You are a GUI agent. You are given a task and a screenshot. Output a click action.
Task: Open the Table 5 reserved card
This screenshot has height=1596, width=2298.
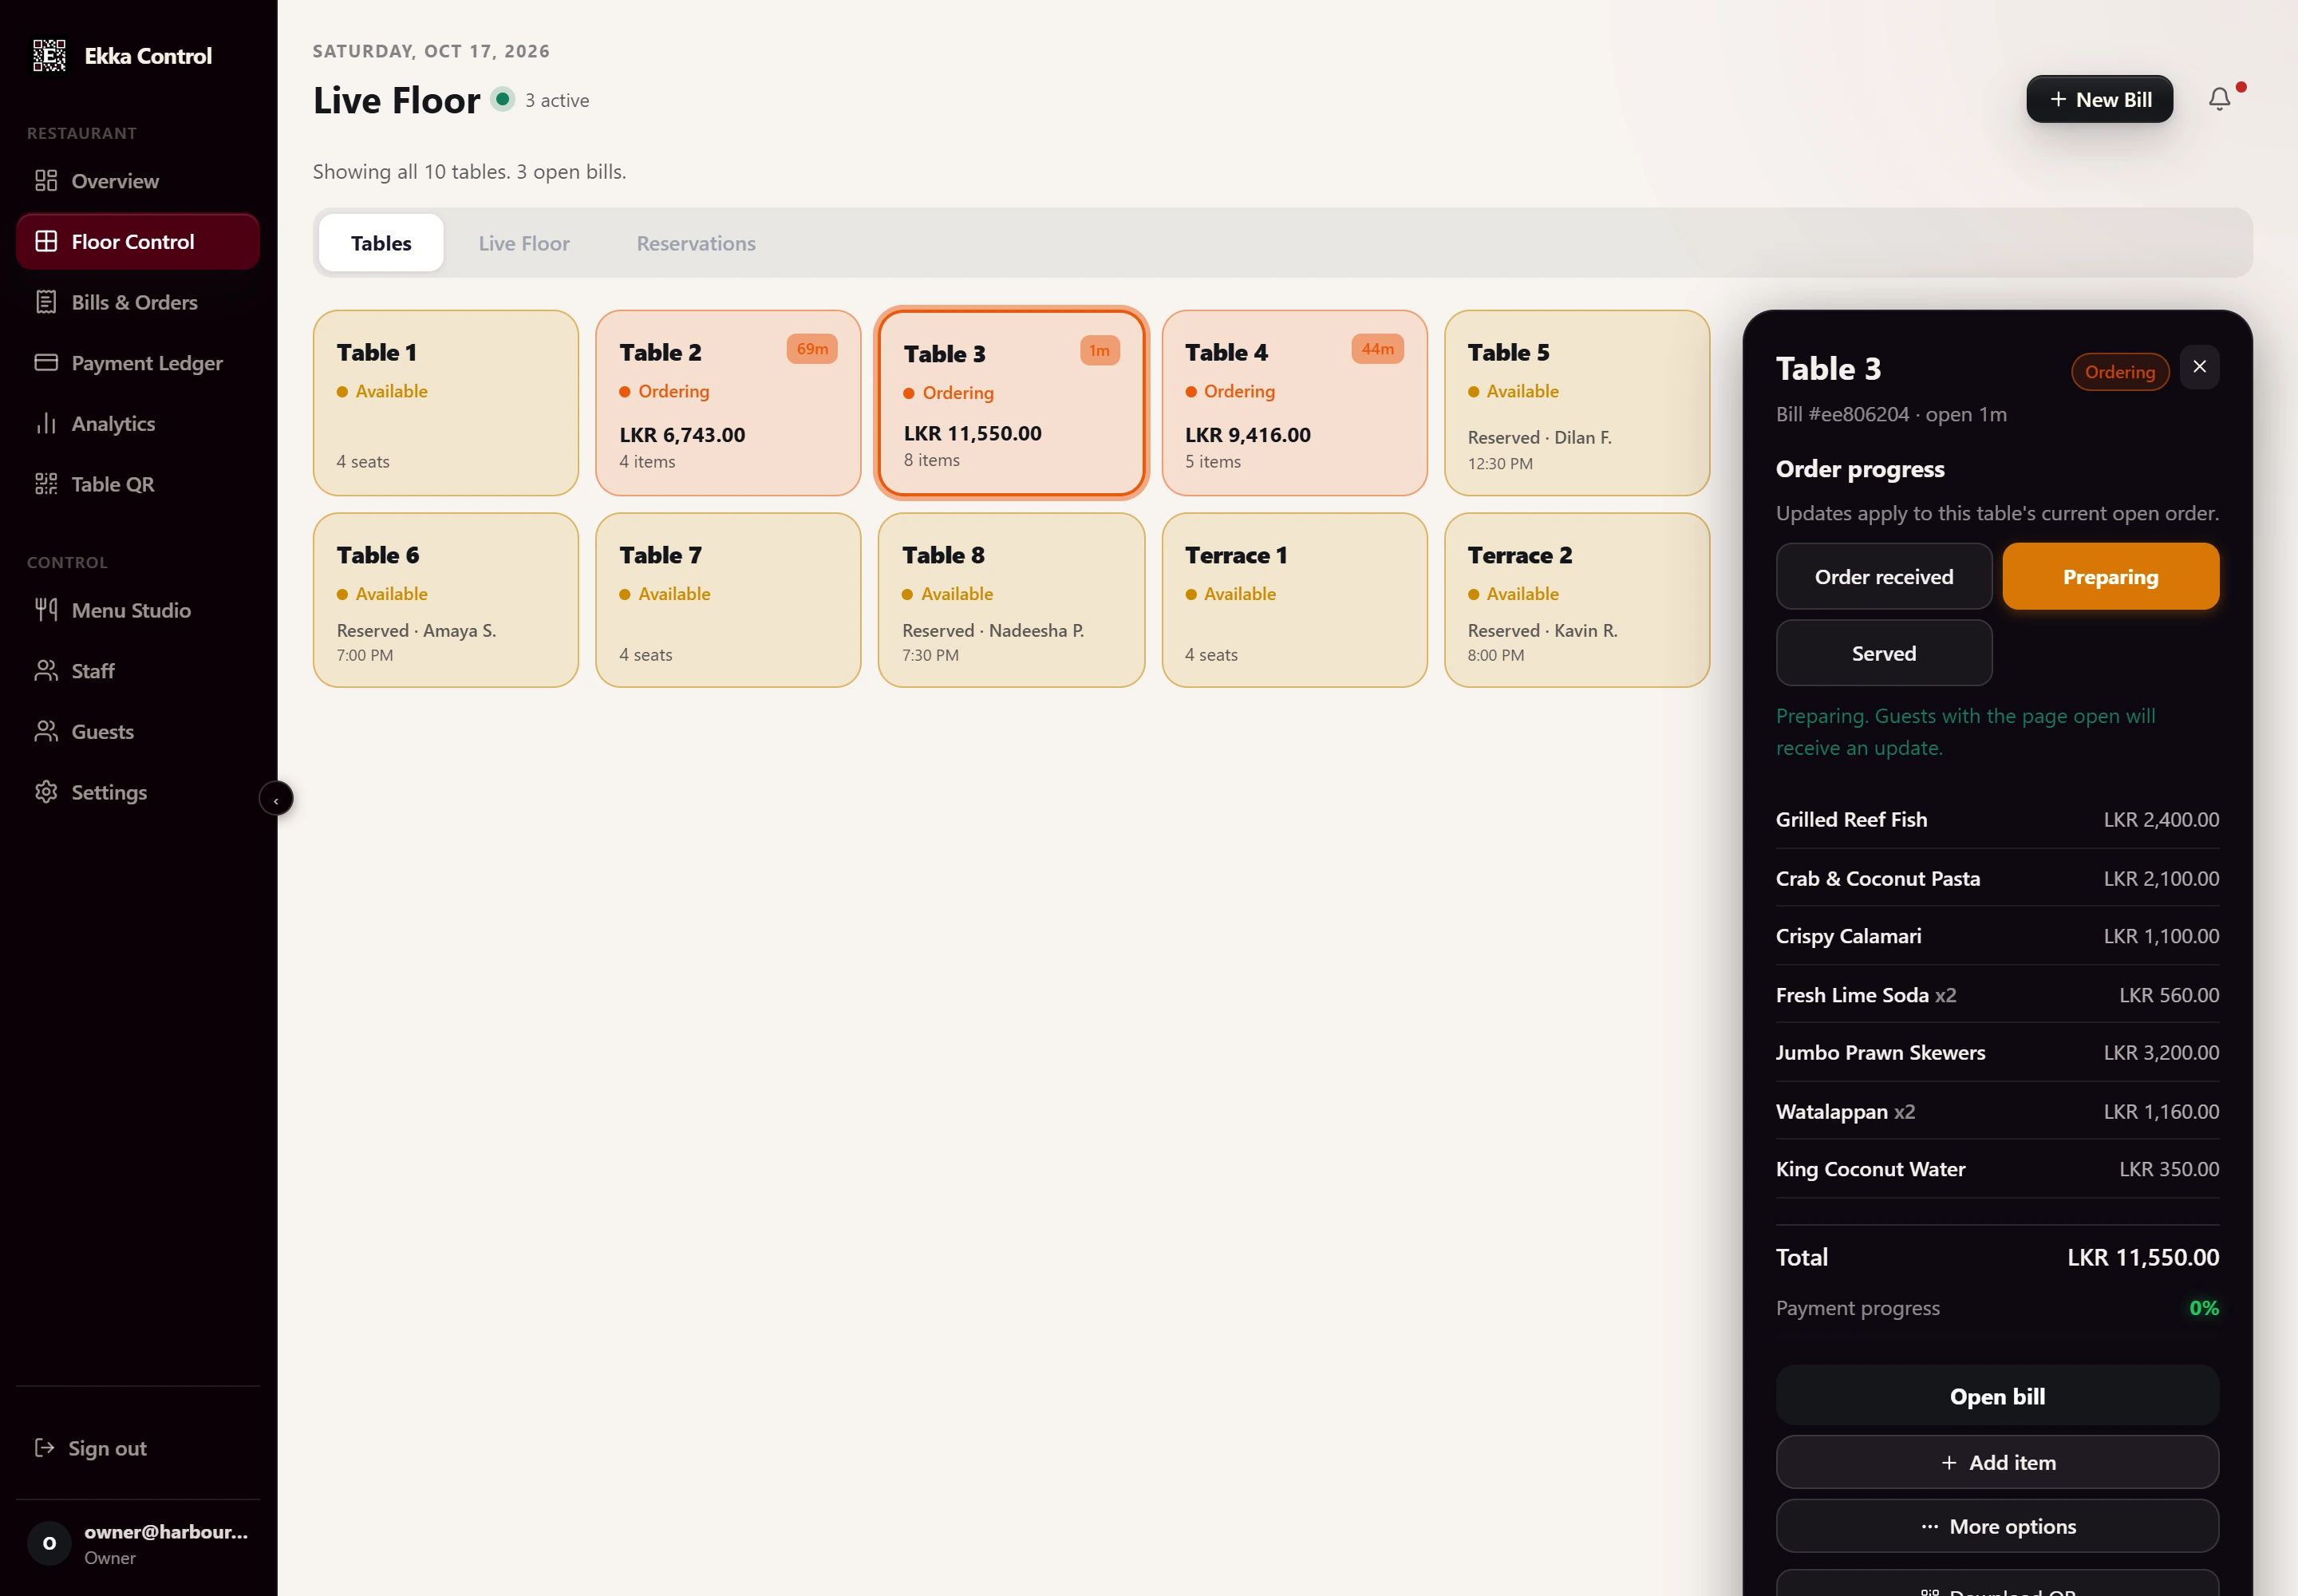click(x=1577, y=403)
